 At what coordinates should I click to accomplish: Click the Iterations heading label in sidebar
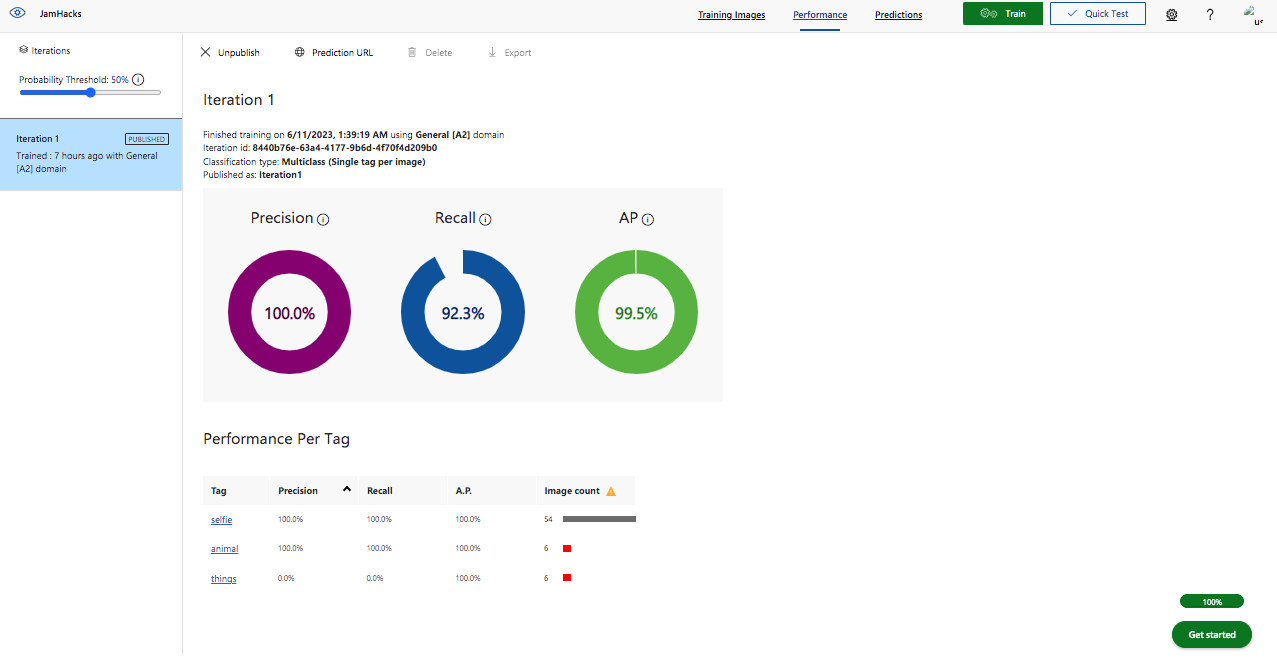click(x=51, y=50)
